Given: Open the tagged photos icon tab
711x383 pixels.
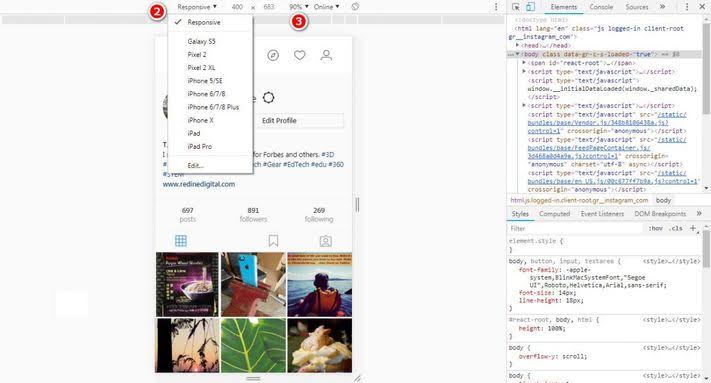Looking at the screenshot, I should (326, 241).
